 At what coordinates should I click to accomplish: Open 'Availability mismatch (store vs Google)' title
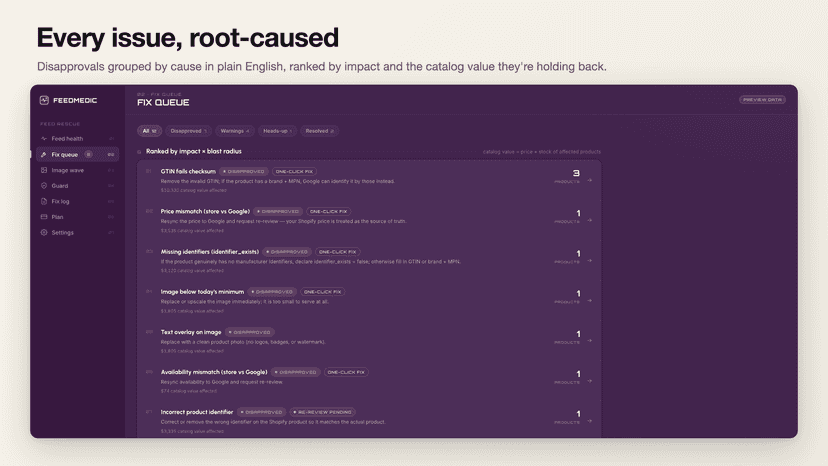(x=214, y=372)
